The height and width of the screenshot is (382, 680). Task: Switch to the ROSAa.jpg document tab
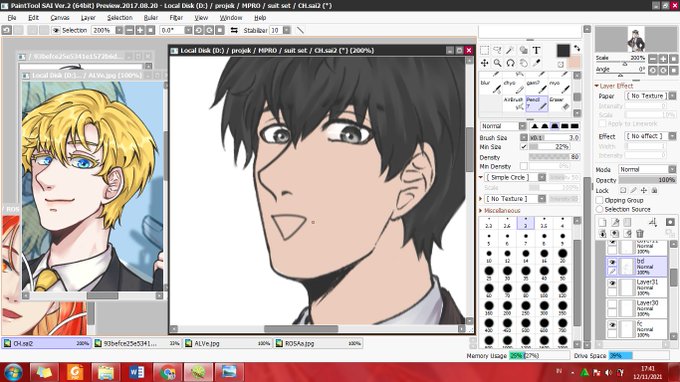319,343
